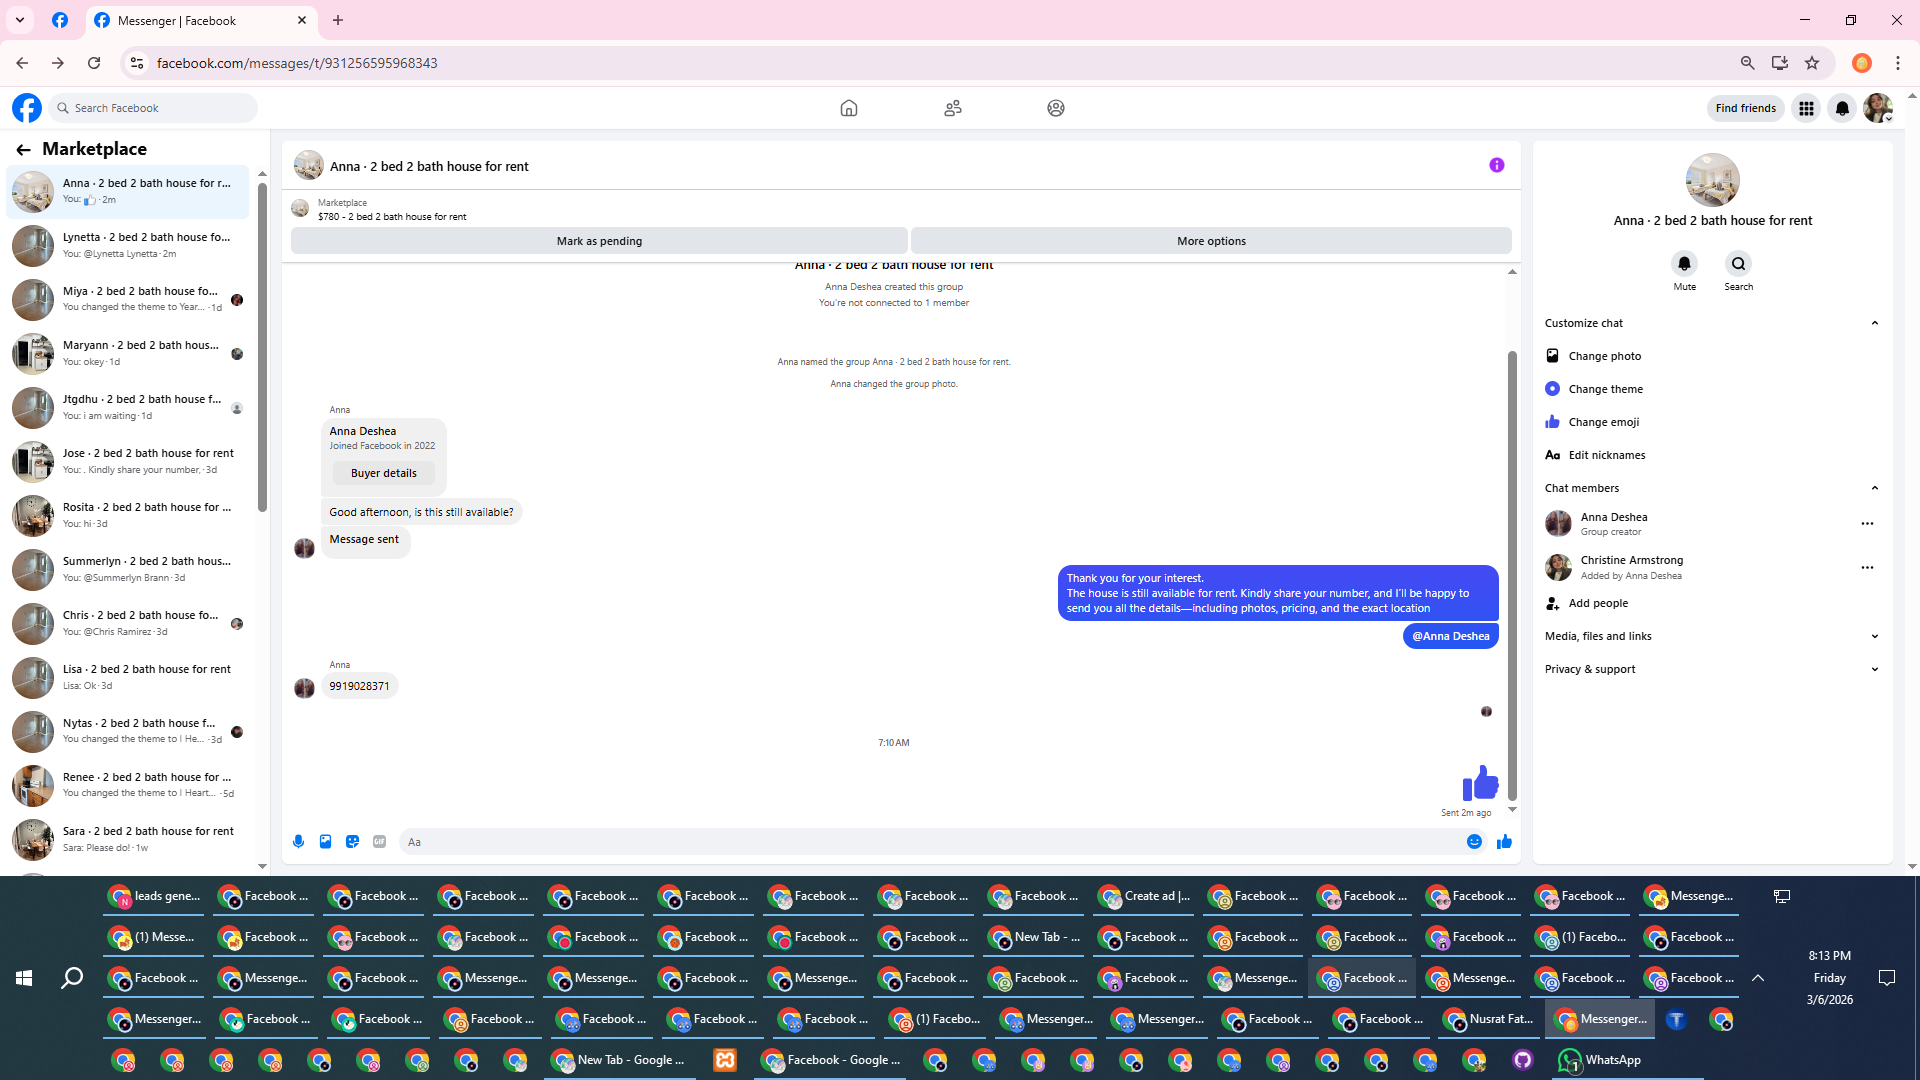Mute this conversation's notifications
The height and width of the screenshot is (1080, 1920).
coord(1684,264)
